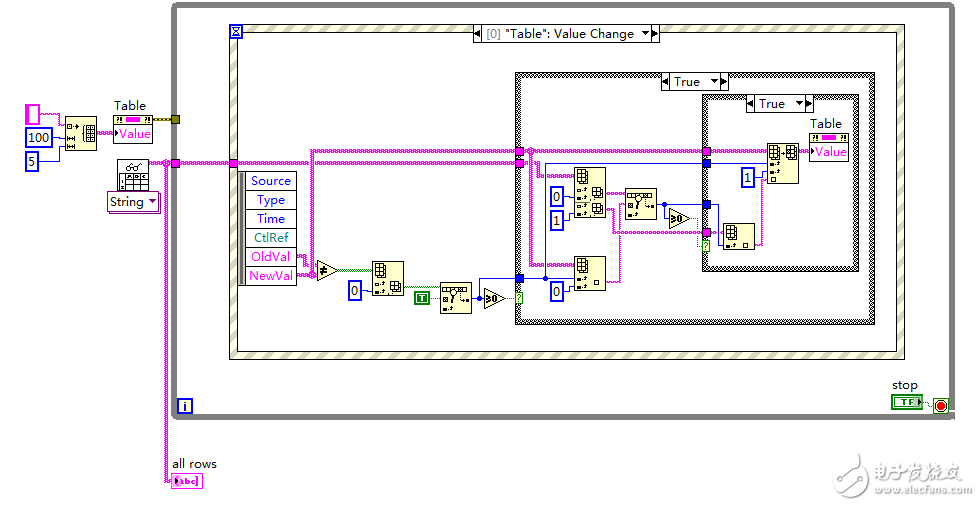Viewport: 980px width, 506px height.
Task: Select lower Index Array node in outer case
Action: click(x=589, y=274)
